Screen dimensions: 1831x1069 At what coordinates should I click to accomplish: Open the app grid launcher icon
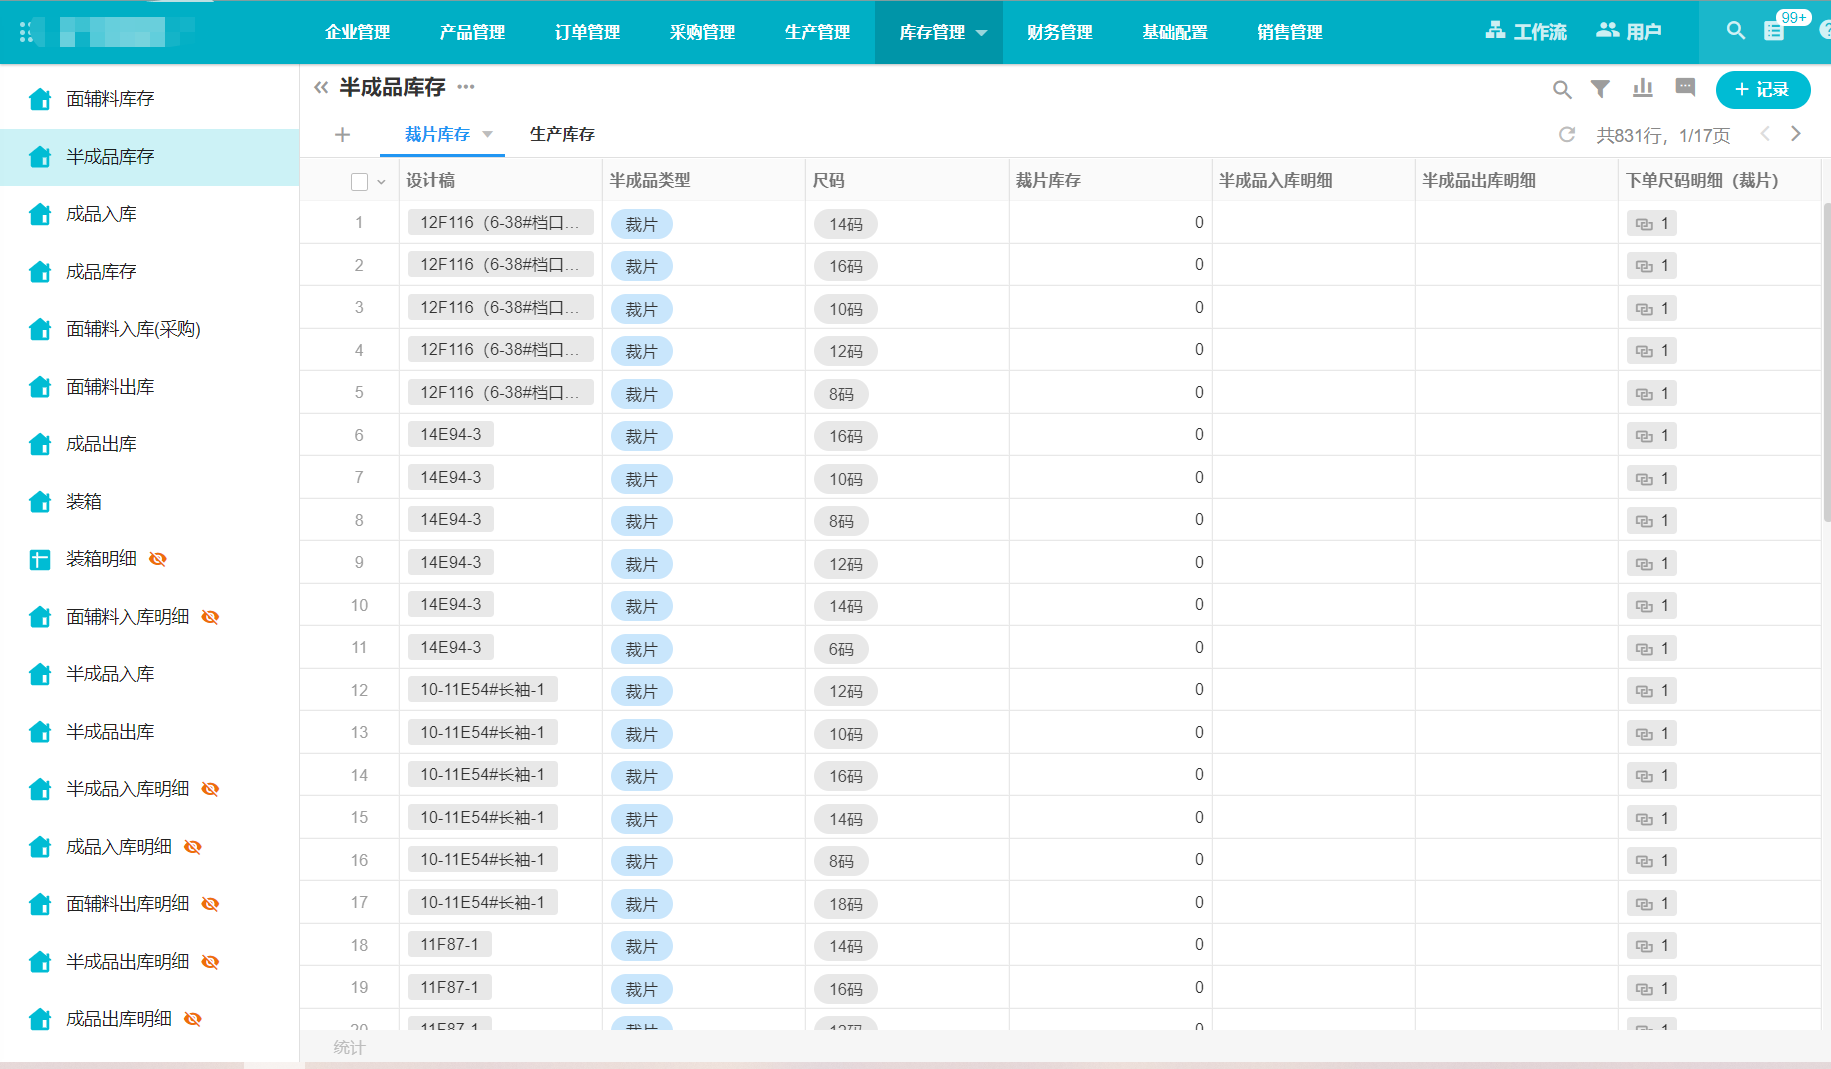pos(27,32)
